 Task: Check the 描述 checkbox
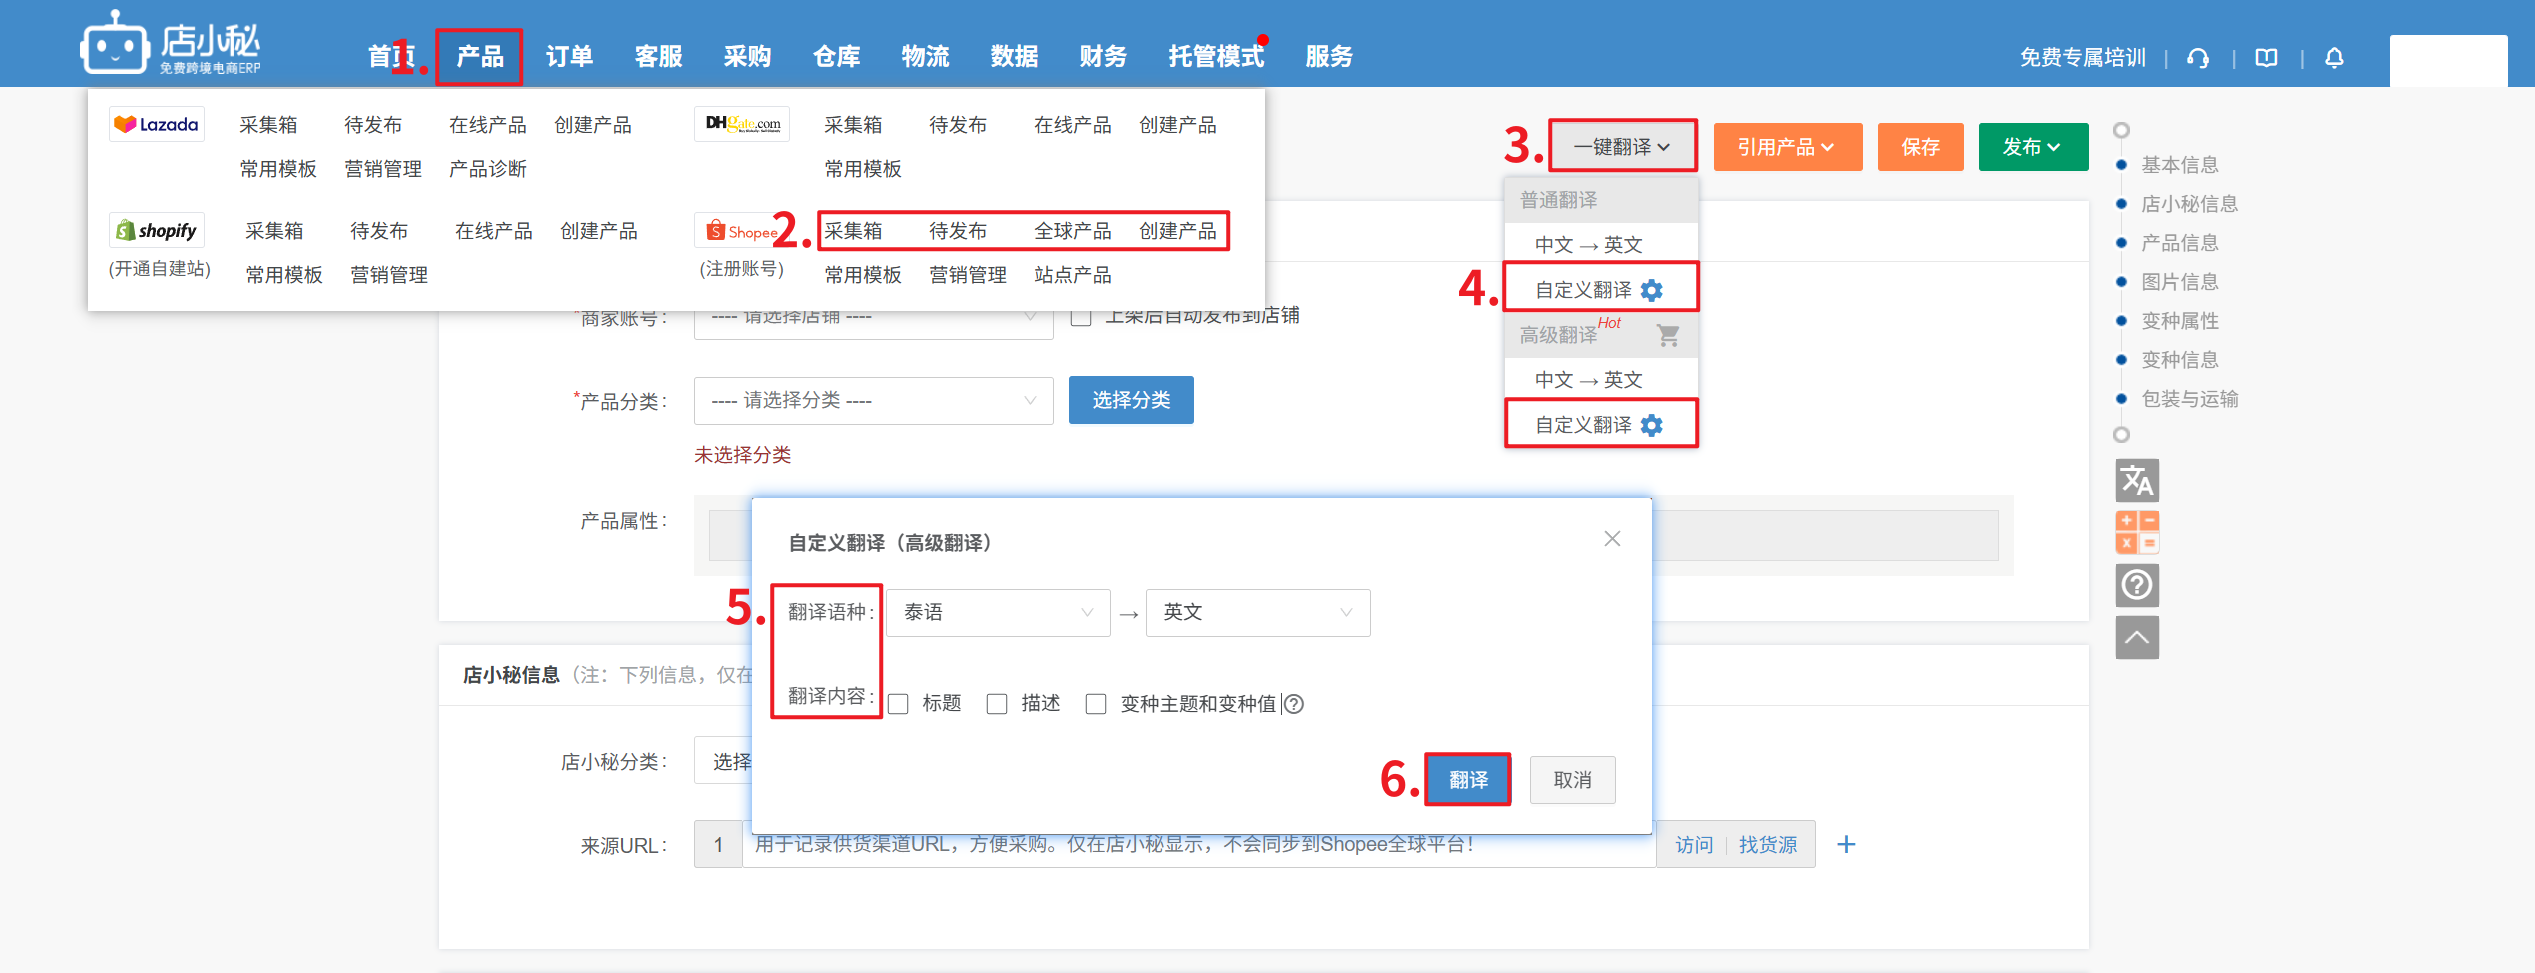click(x=997, y=704)
